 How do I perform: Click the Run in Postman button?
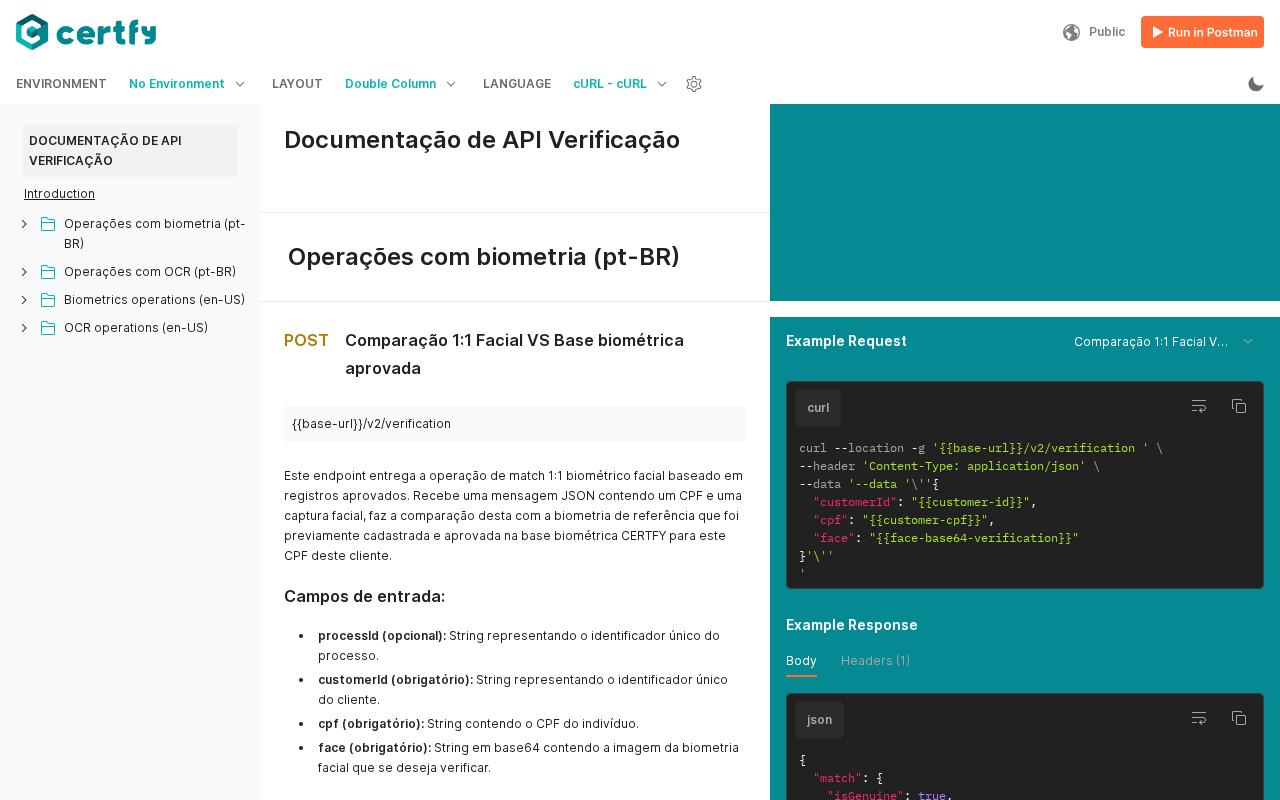[1202, 32]
